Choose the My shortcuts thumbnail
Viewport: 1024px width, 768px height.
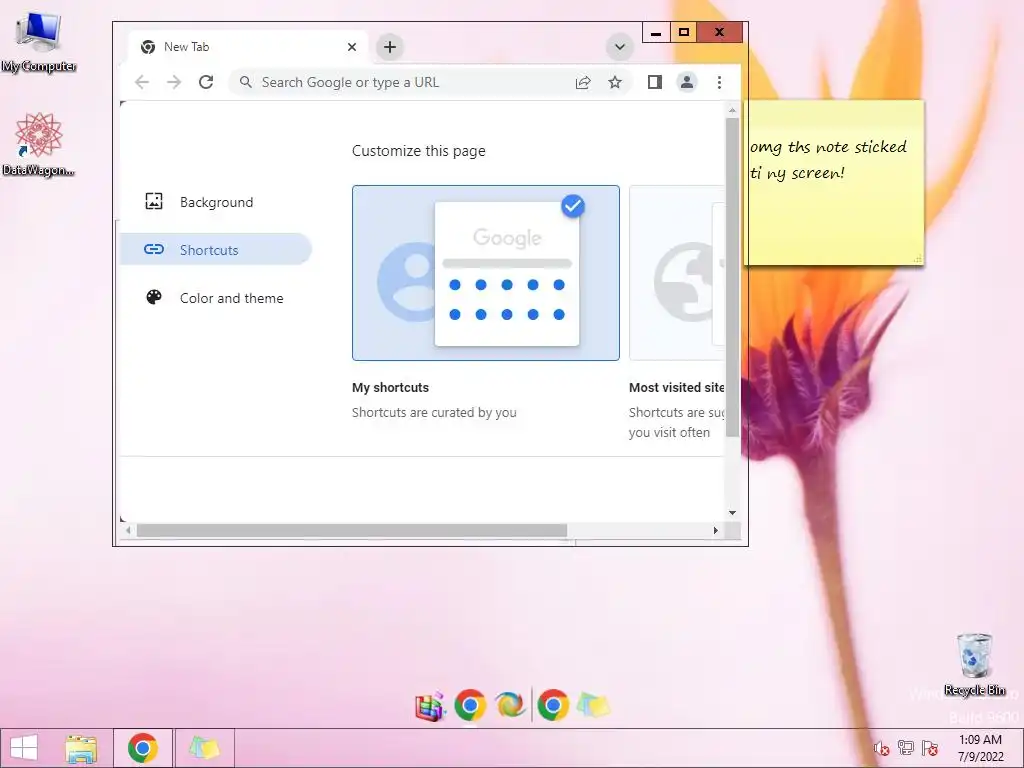(x=486, y=273)
